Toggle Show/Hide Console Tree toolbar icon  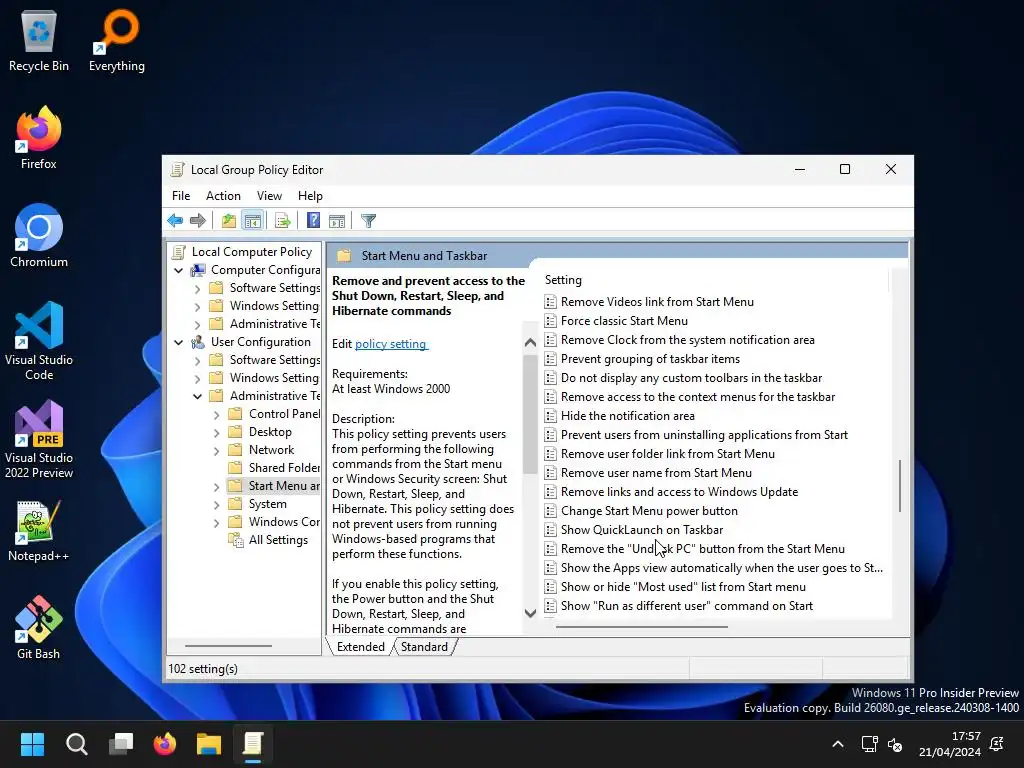point(252,221)
